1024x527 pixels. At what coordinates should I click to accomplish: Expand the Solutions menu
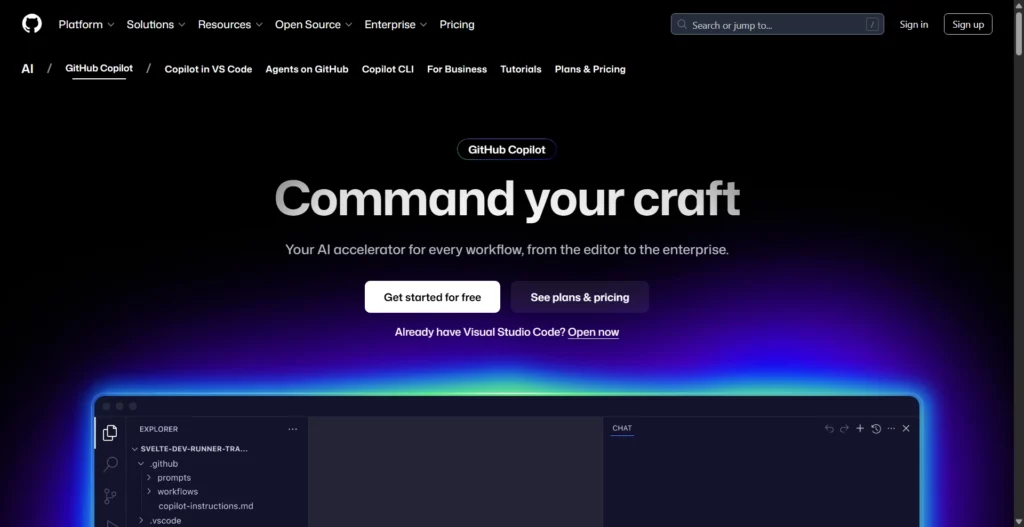tap(155, 24)
